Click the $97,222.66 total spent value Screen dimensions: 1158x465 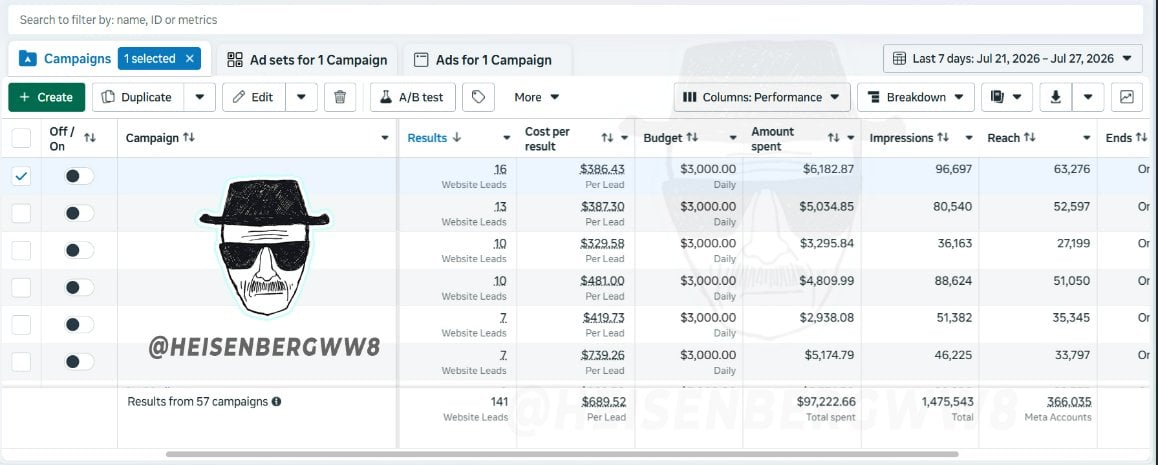click(x=826, y=402)
